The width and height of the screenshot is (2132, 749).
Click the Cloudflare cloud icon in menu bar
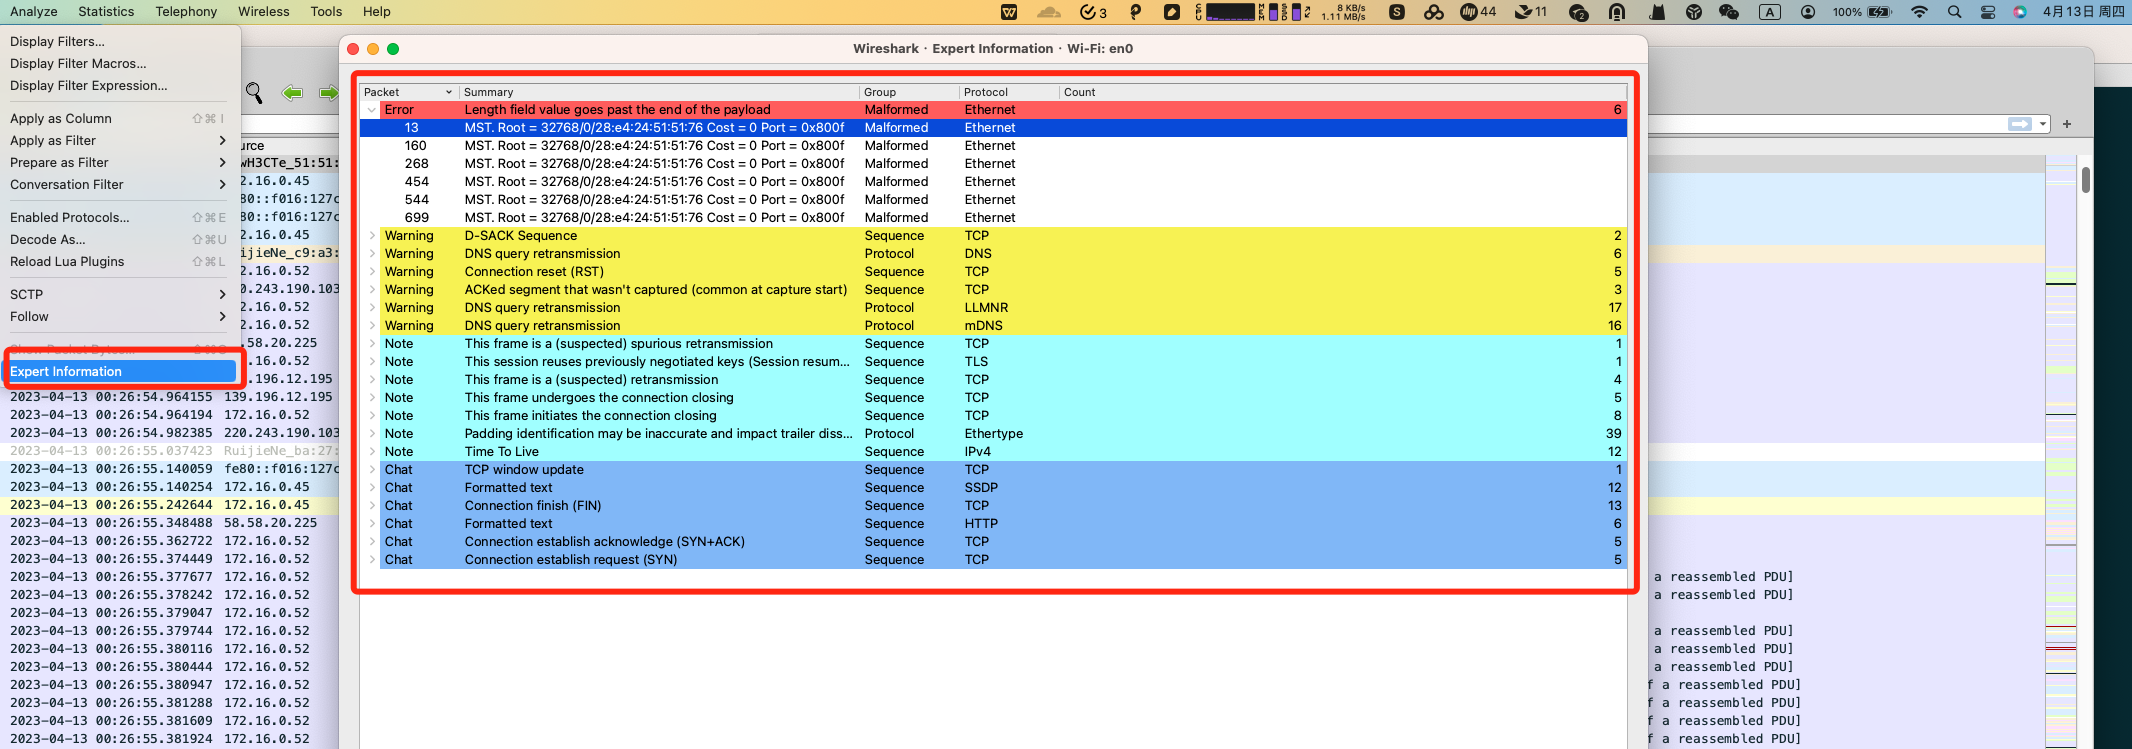(x=1048, y=12)
